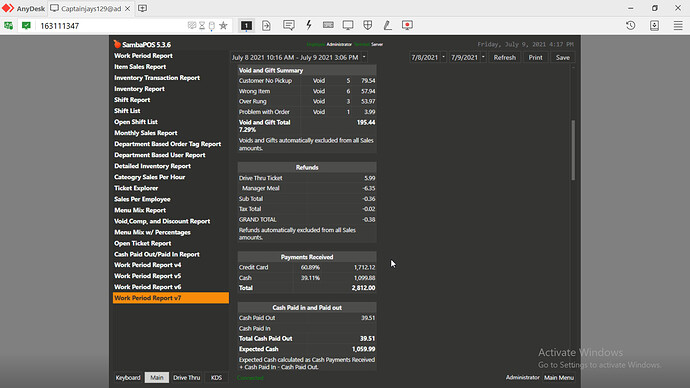The height and width of the screenshot is (388, 690).
Task: Select highlighted Work Period Report v7
Action: pyautogui.click(x=171, y=298)
